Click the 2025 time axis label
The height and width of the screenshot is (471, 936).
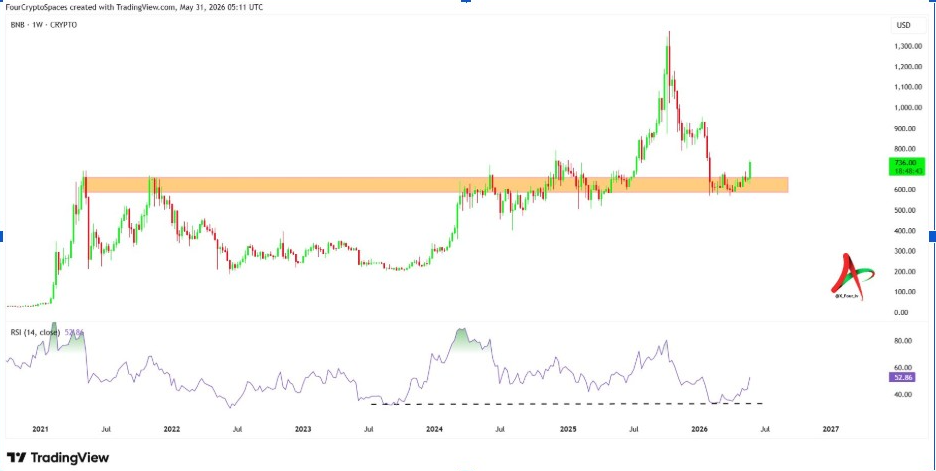[568, 429]
